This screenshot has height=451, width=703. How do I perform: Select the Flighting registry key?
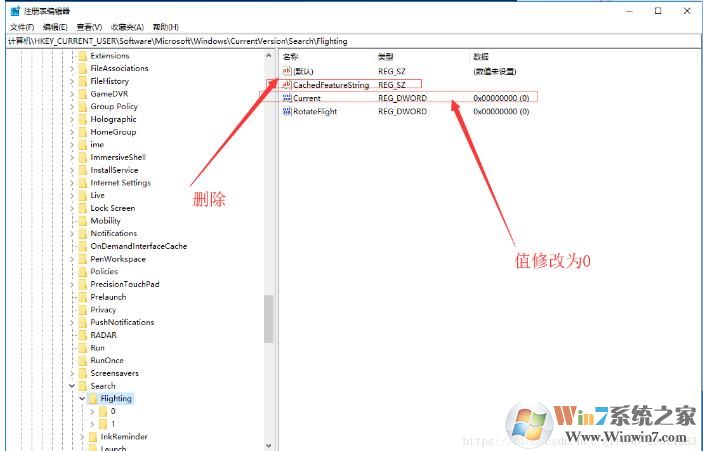pos(116,399)
